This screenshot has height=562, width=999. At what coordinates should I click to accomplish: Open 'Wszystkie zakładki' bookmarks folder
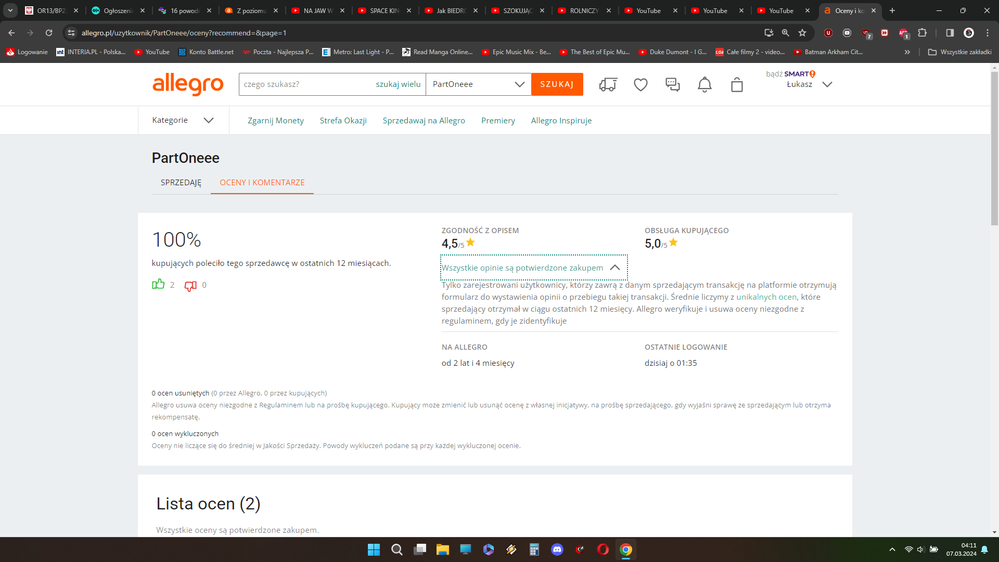pos(960,52)
